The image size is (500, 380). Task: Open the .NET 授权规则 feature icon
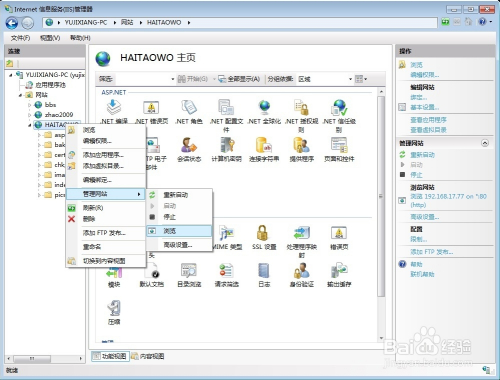coord(301,107)
